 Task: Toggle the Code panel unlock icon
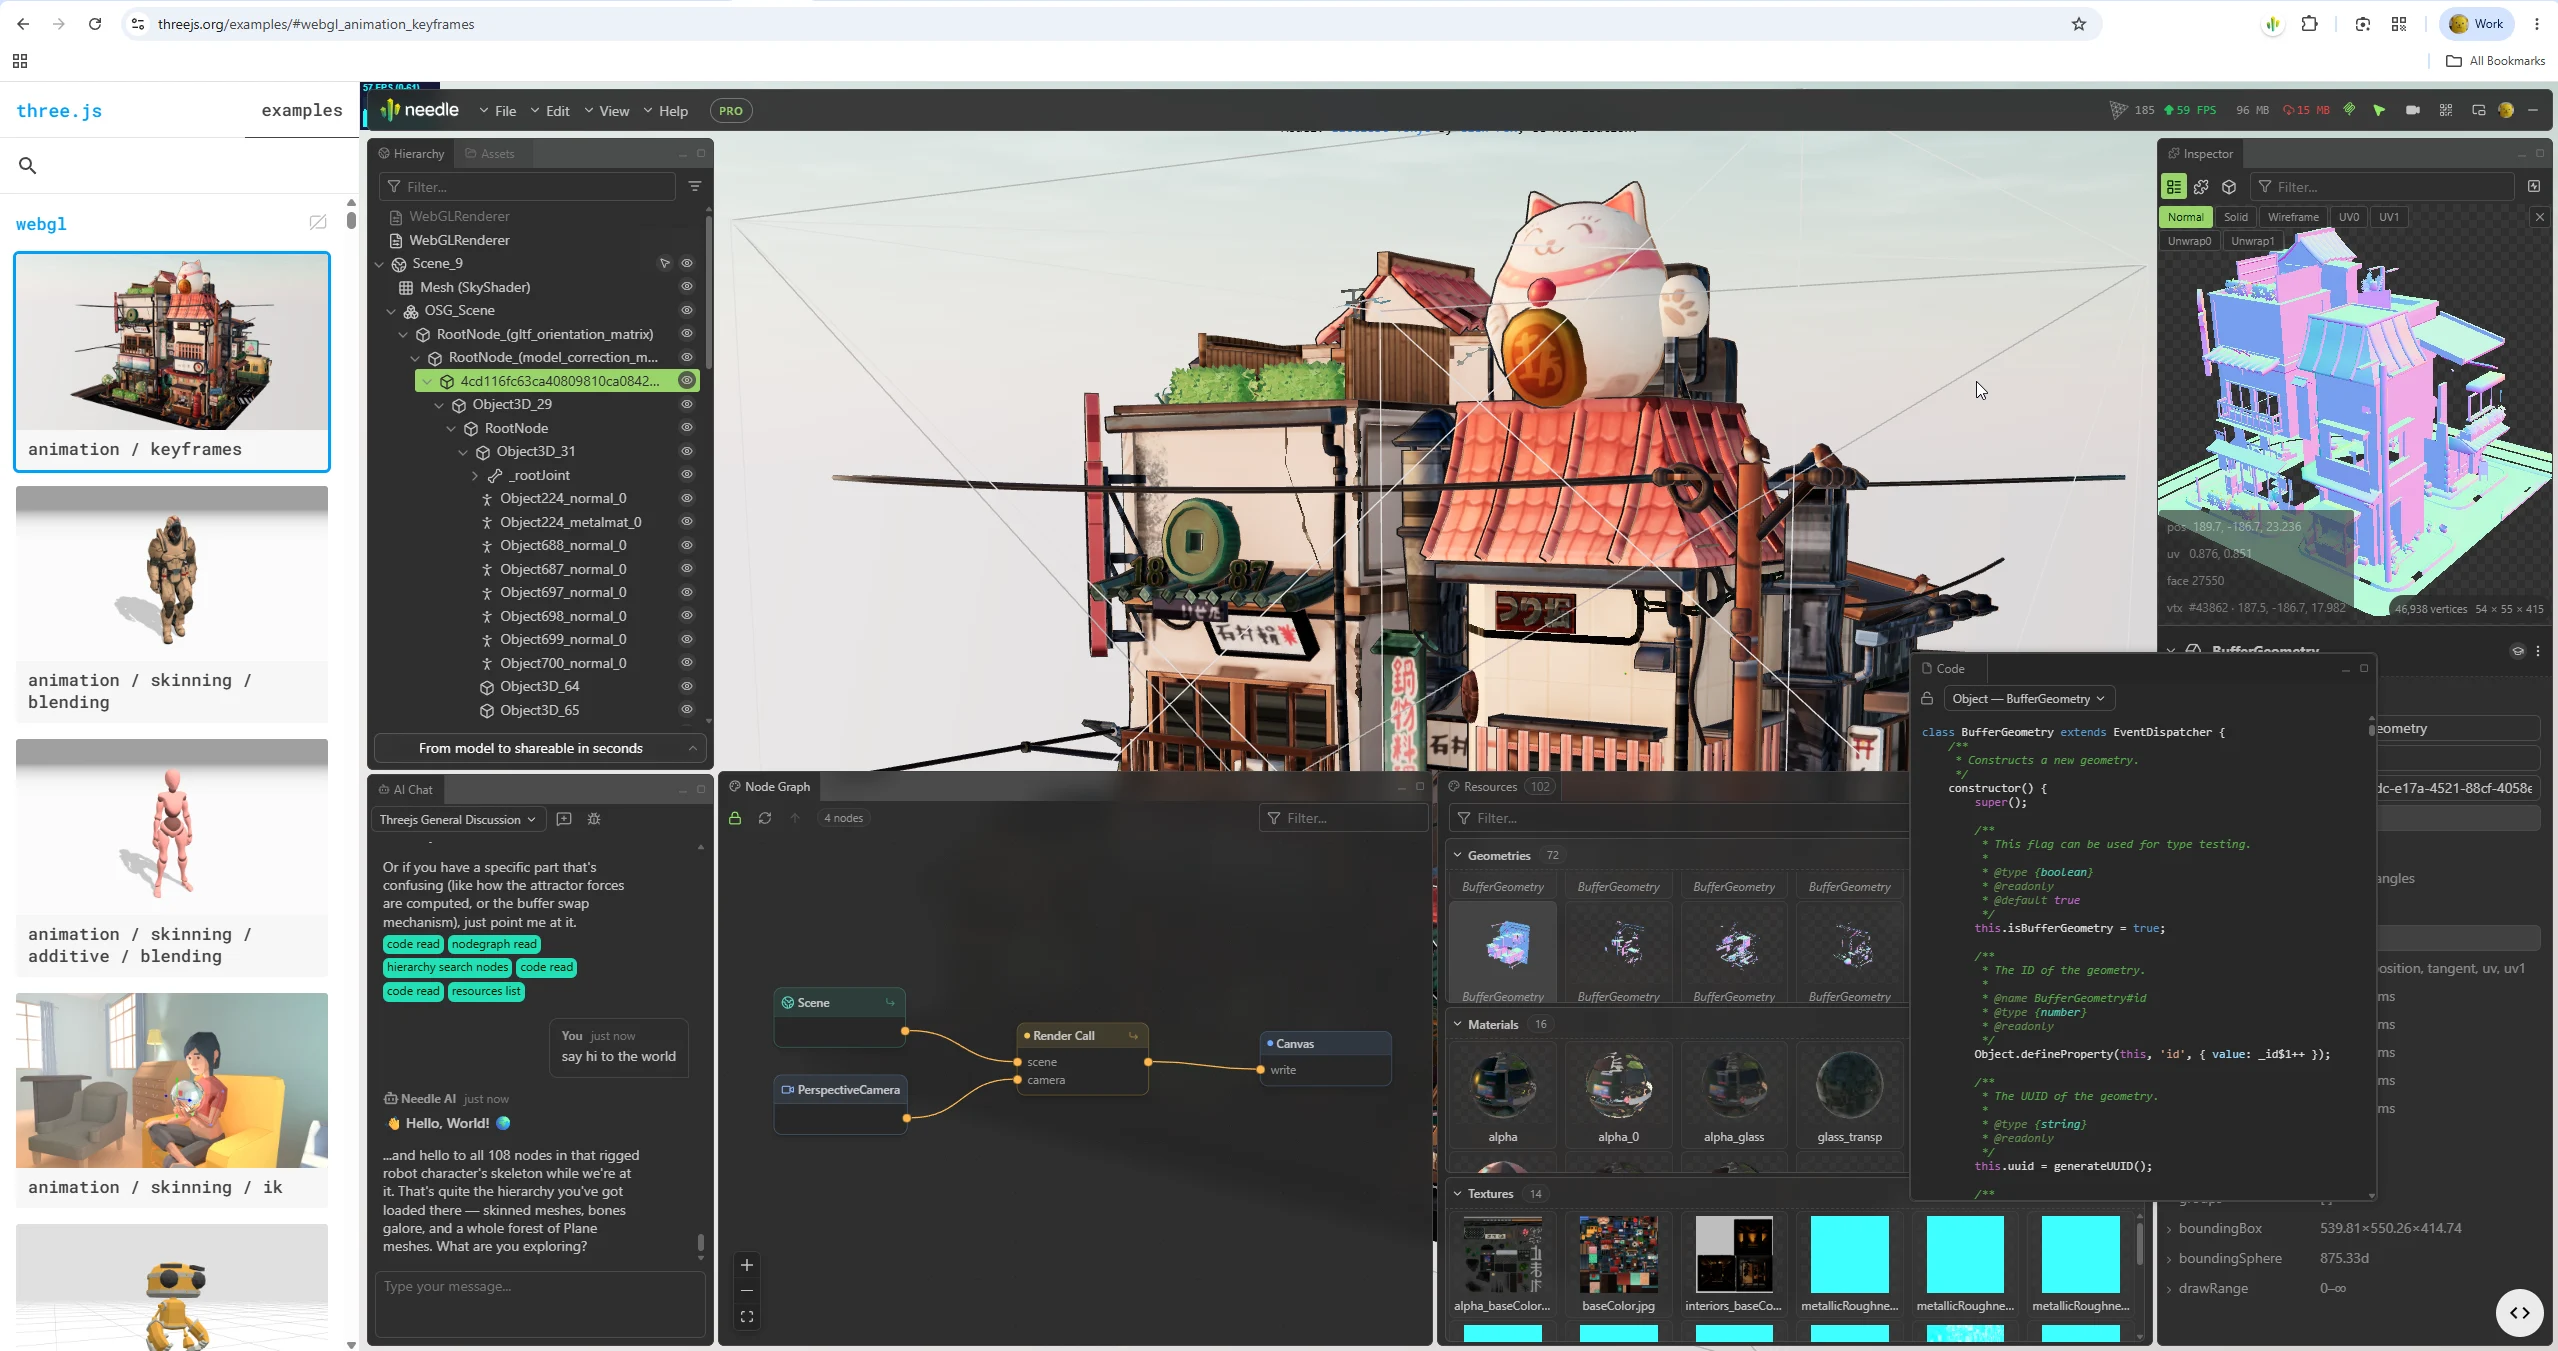[x=1927, y=699]
